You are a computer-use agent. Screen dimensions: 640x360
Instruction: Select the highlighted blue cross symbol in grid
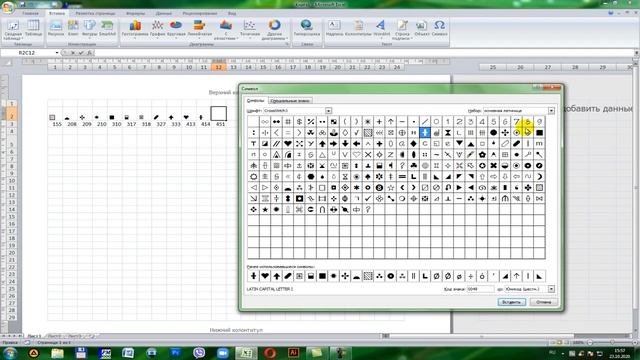coord(425,132)
